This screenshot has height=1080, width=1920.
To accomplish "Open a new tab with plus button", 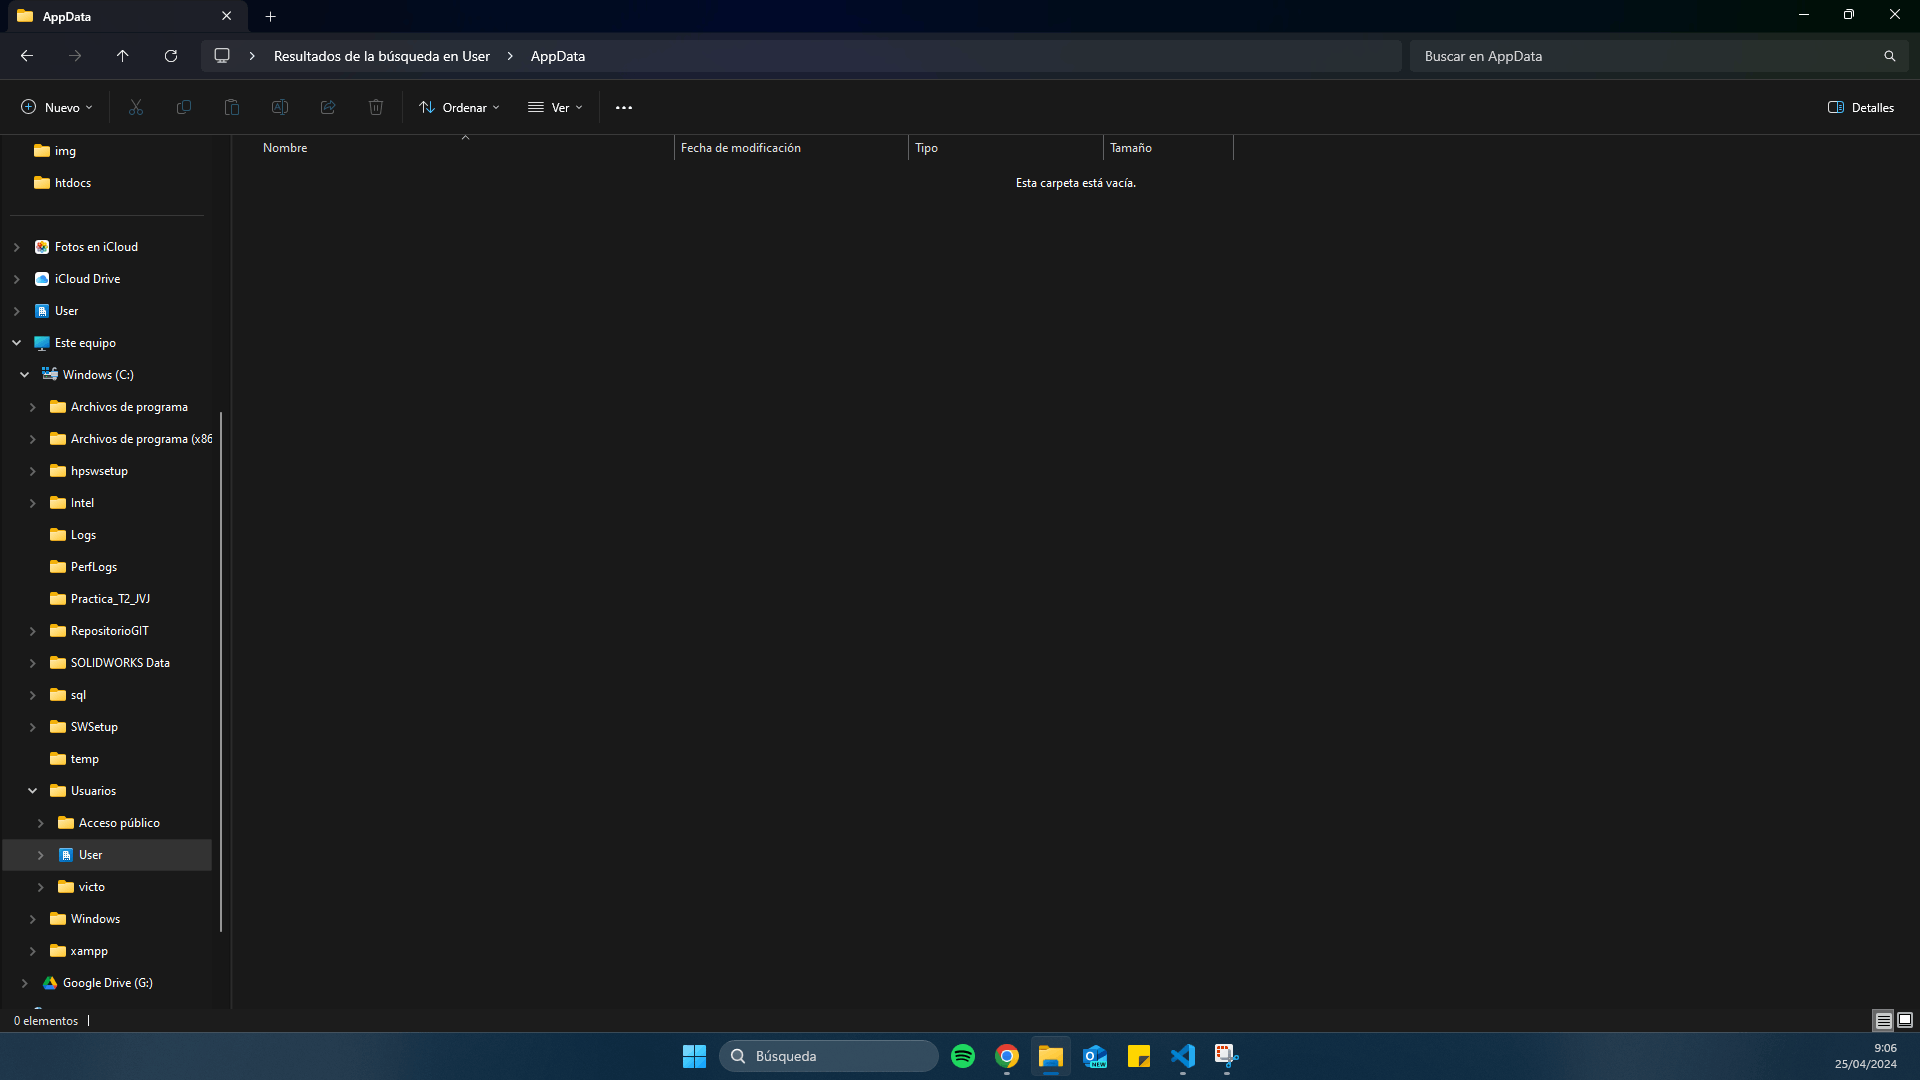I will pos(270,16).
